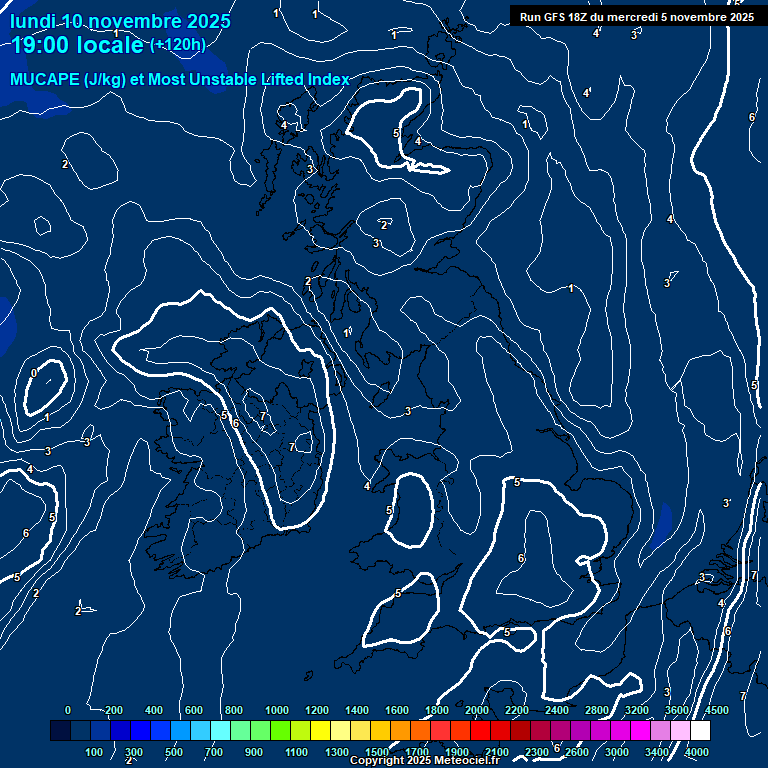This screenshot has height=768, width=768.
Task: Click the legend value '1200'
Action: pos(317,710)
